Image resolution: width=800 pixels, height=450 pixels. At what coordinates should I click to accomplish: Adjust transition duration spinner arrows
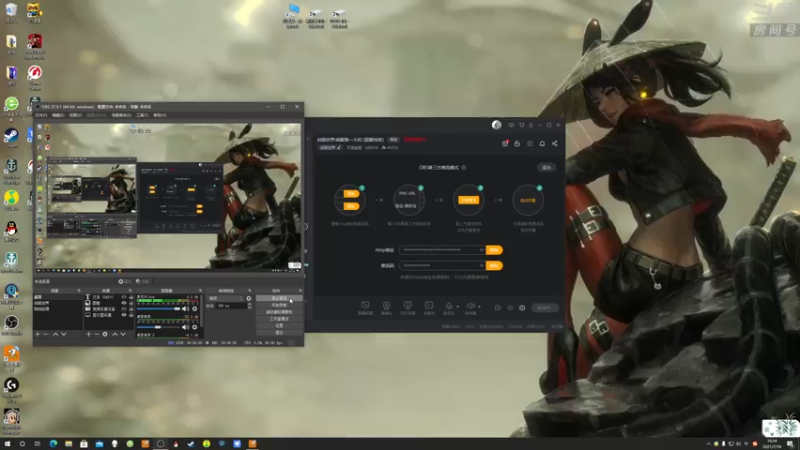(249, 306)
